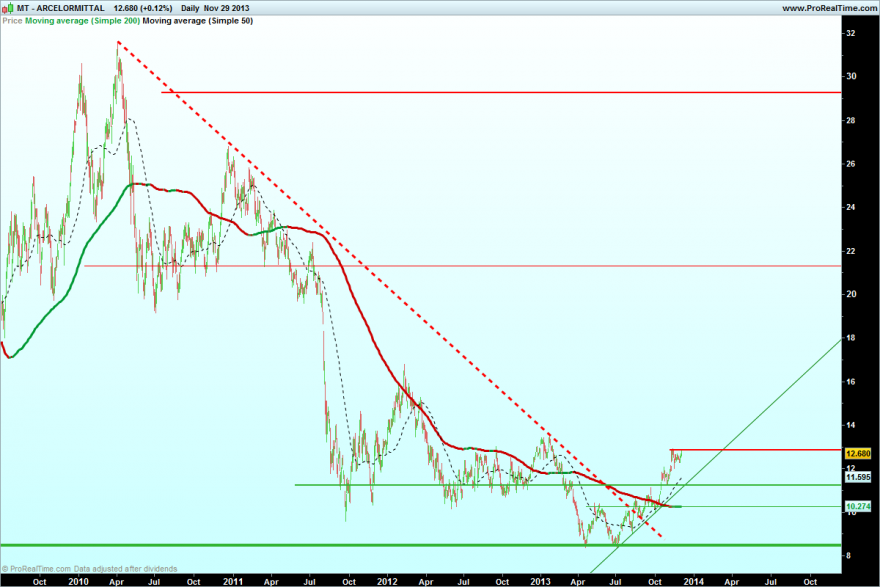This screenshot has height=587, width=880.
Task: Click the 2013 year label on time axis
Action: [x=540, y=581]
